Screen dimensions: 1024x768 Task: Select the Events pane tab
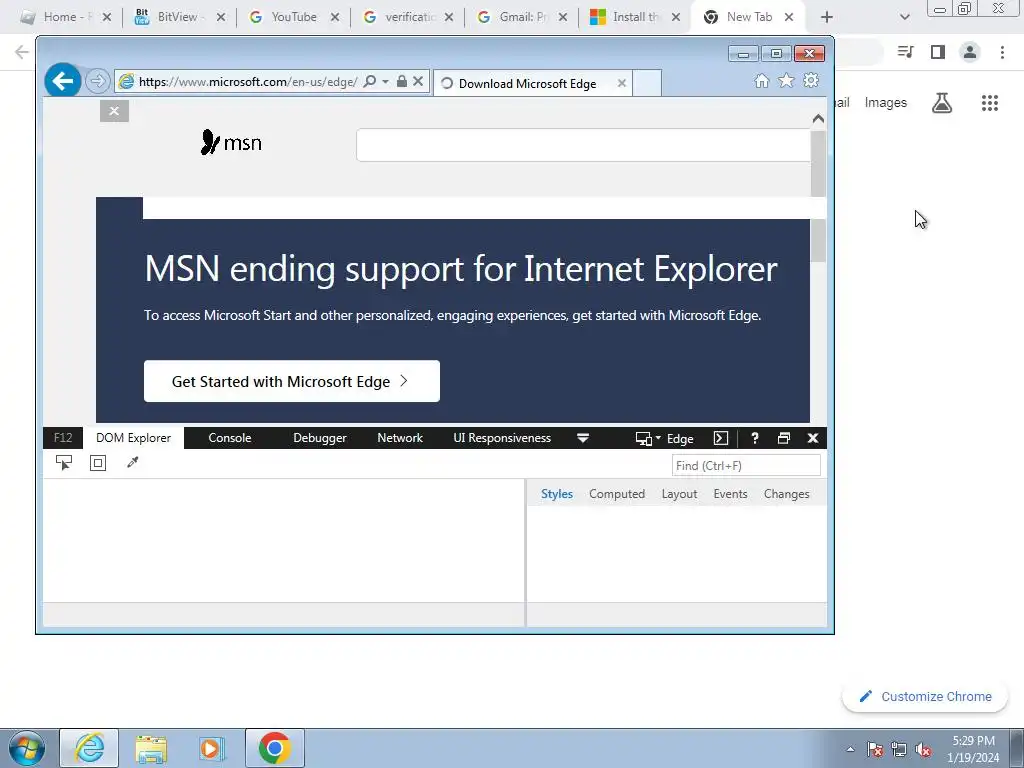tap(730, 494)
